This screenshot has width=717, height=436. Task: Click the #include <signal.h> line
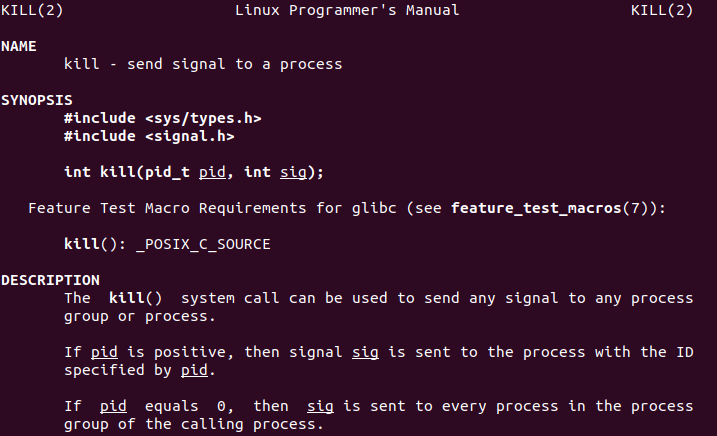coord(149,136)
